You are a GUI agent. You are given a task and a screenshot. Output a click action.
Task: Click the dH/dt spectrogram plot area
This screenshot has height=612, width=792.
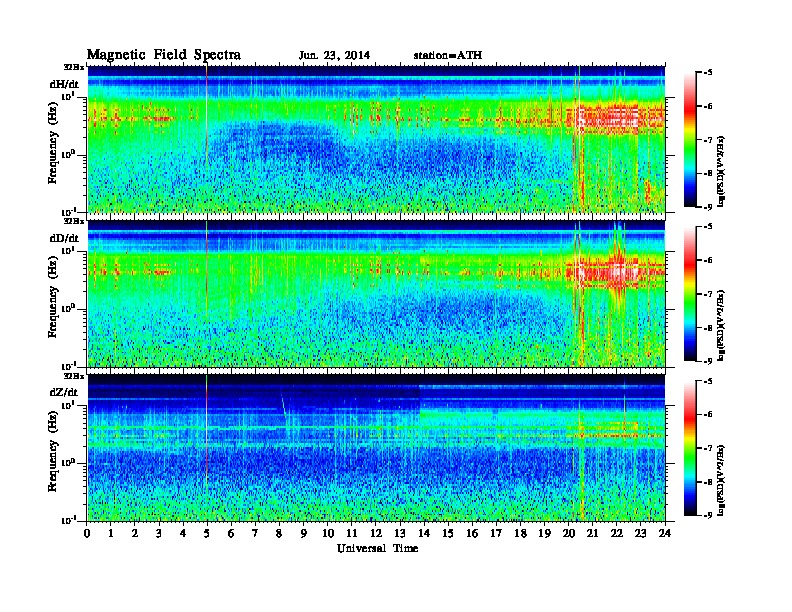click(376, 139)
